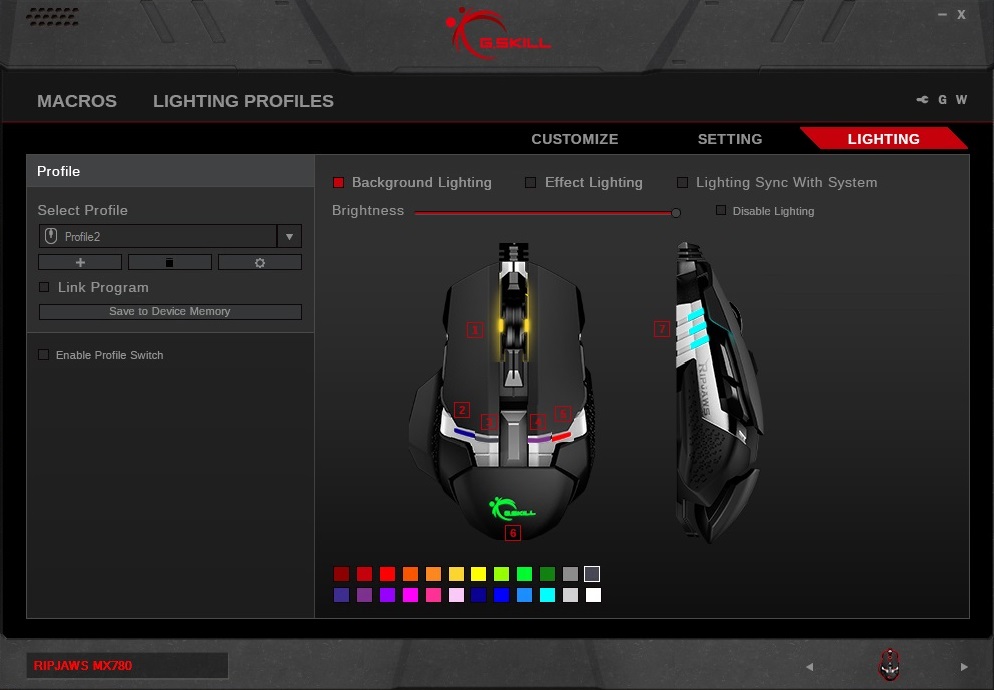
Task: Click the Profile2 combo box field
Action: [158, 237]
